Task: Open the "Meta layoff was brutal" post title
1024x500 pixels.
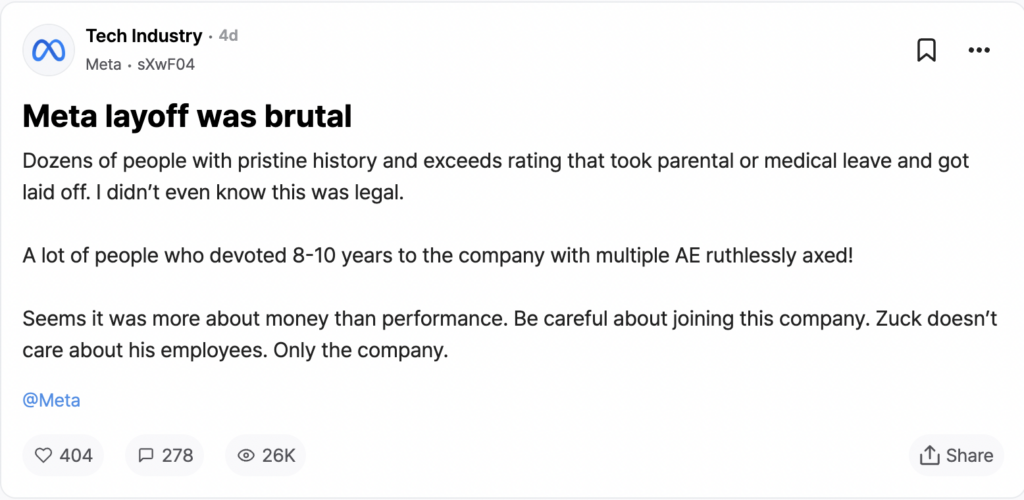Action: click(187, 117)
